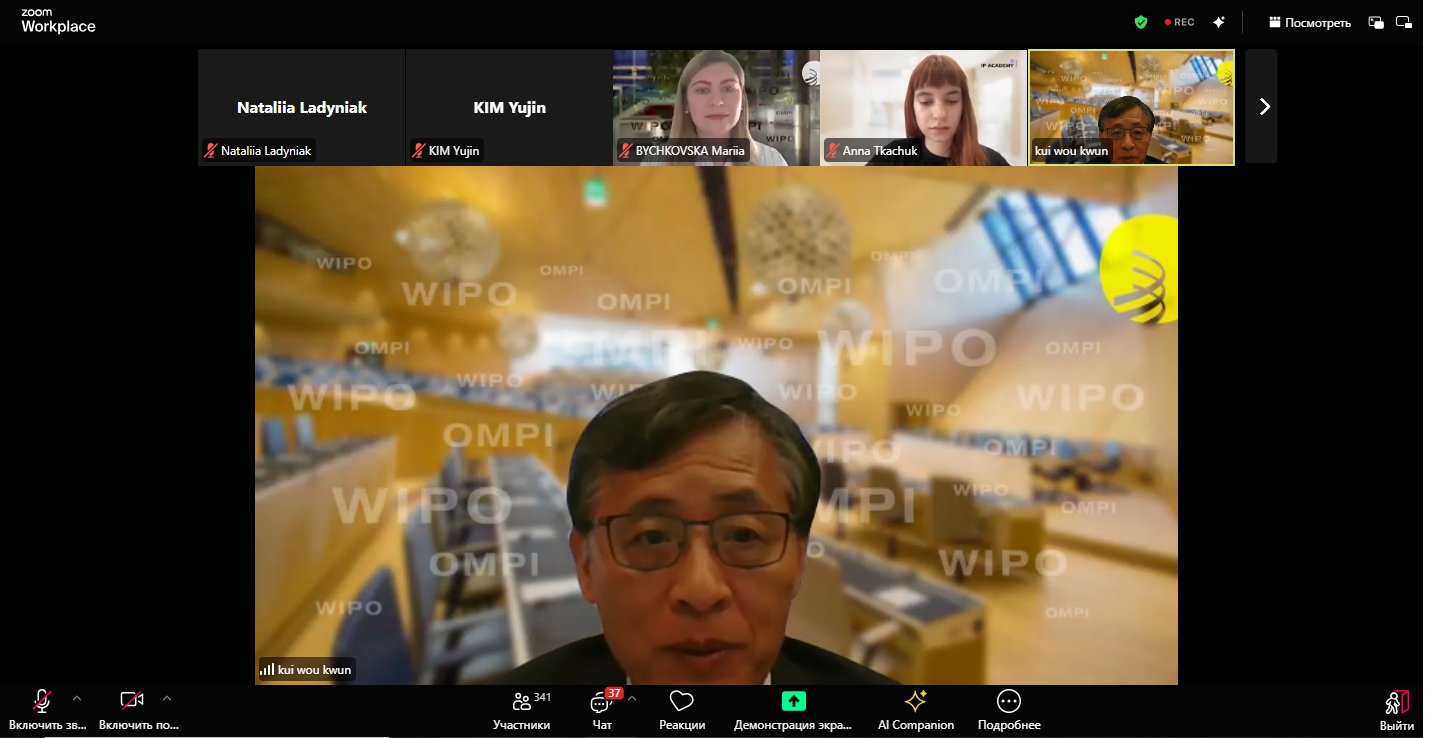Show next participants with the right arrow
This screenshot has height=738, width=1434.
(x=1264, y=106)
